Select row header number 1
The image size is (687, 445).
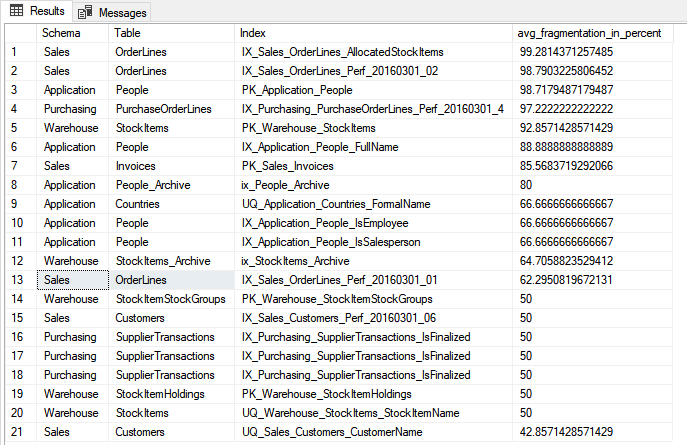point(21,52)
